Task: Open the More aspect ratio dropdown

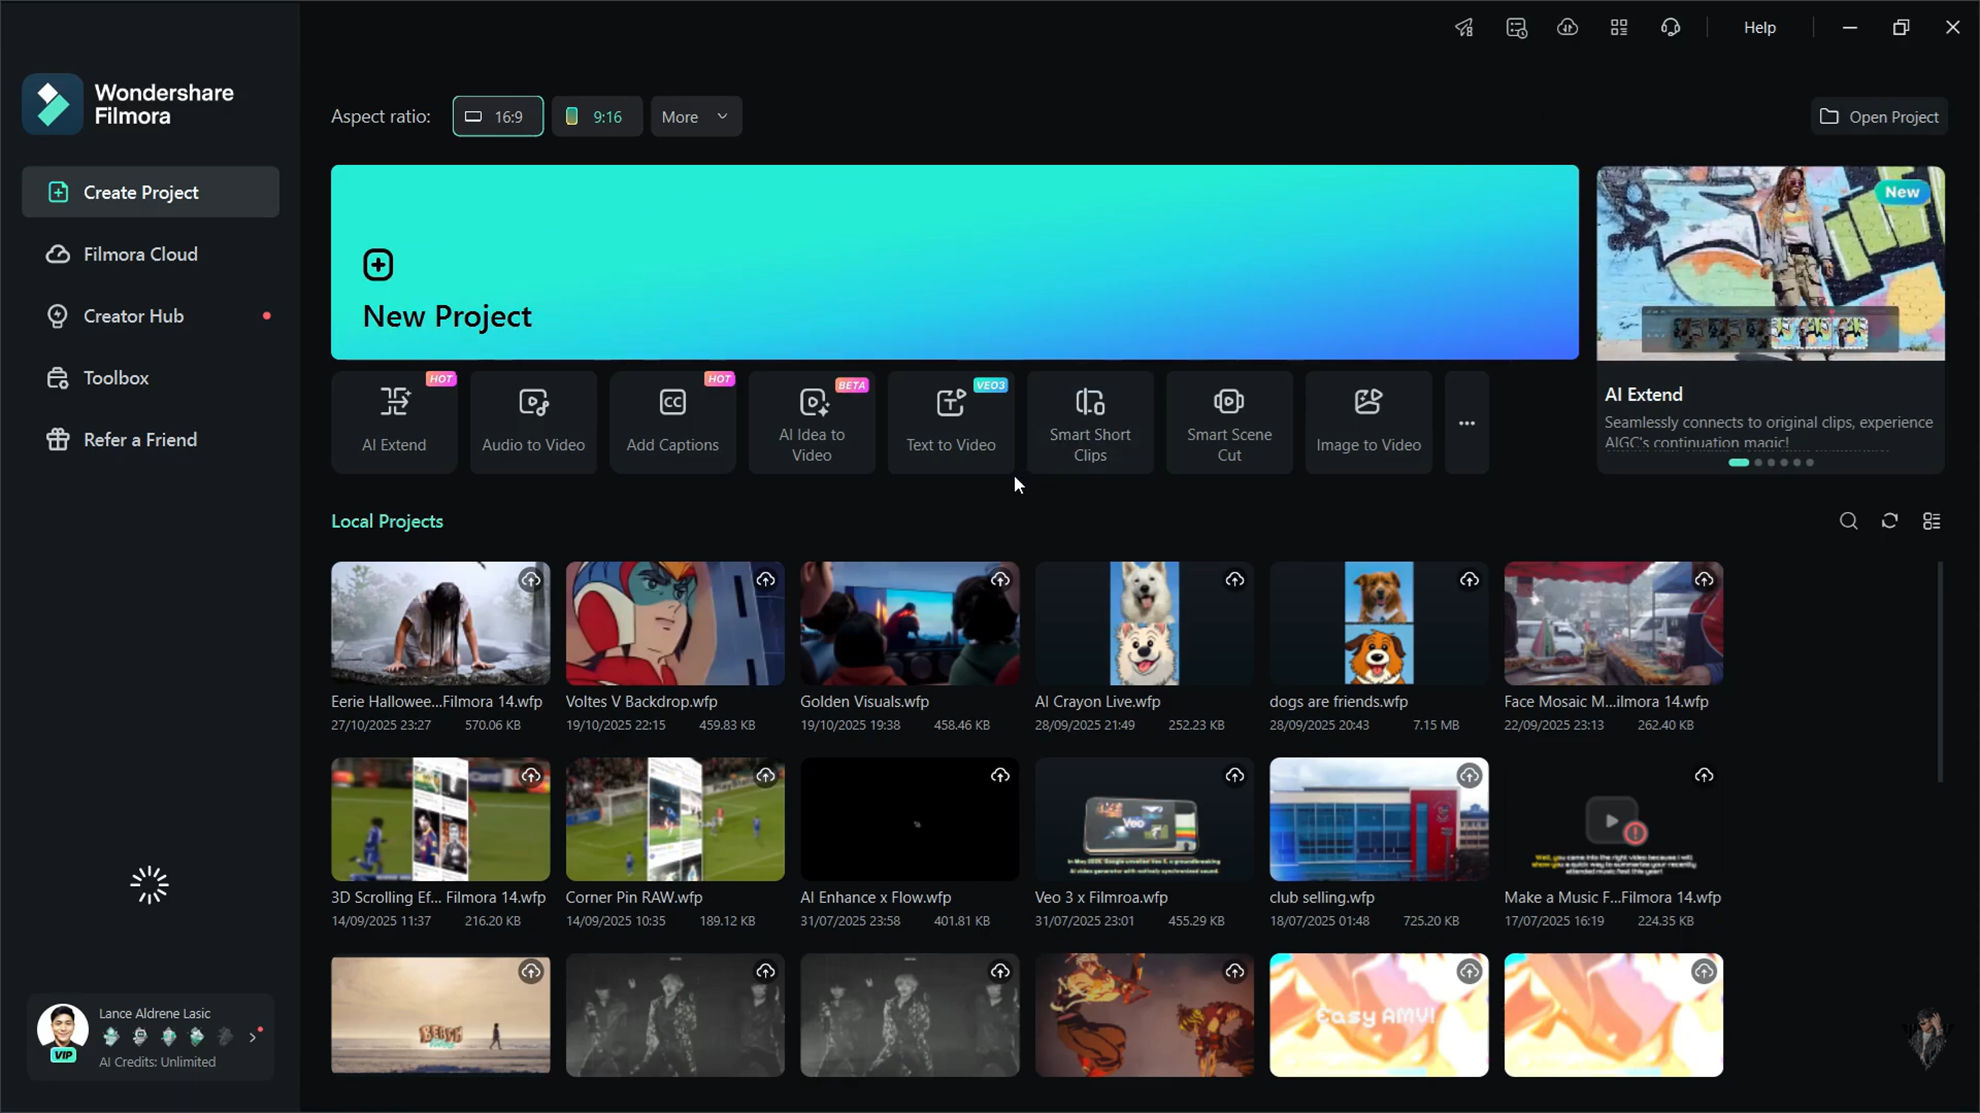Action: (695, 116)
